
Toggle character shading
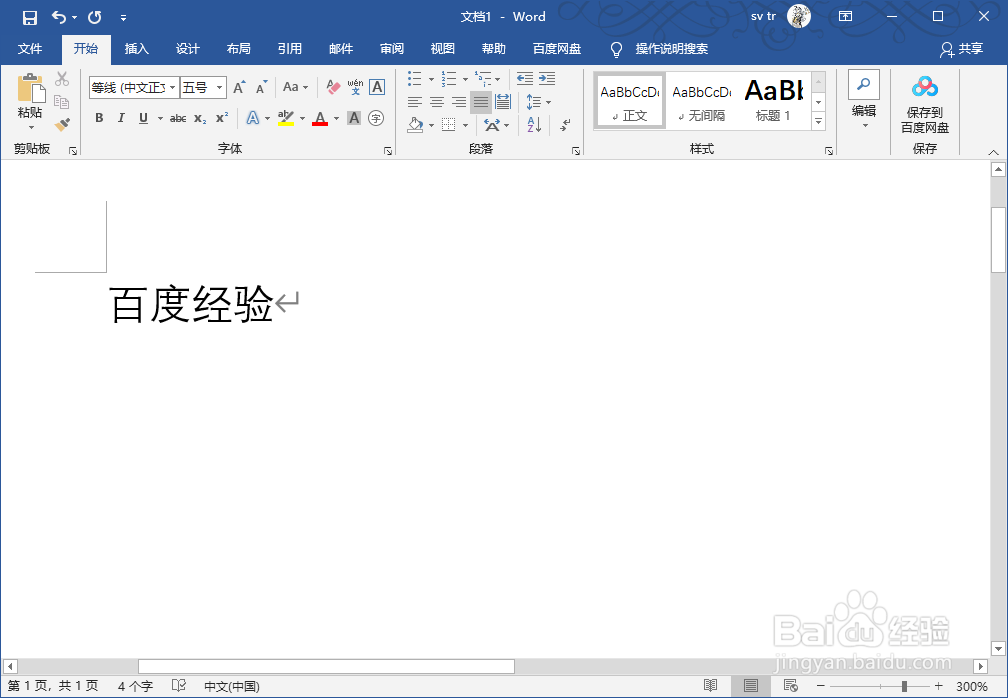(x=354, y=118)
